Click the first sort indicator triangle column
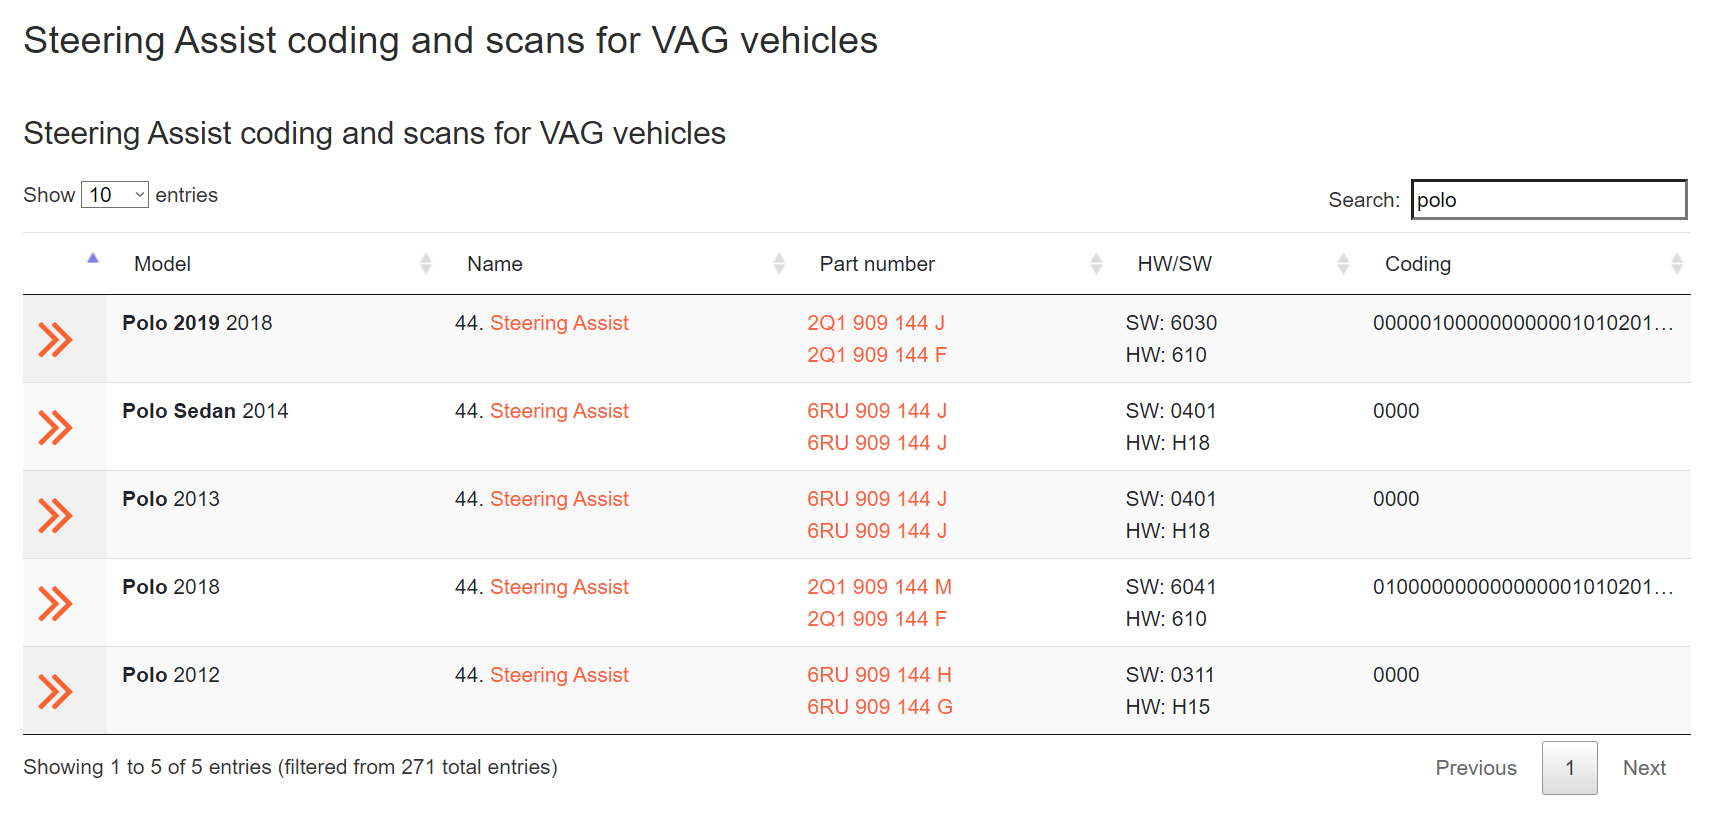The image size is (1725, 816). pos(93,258)
